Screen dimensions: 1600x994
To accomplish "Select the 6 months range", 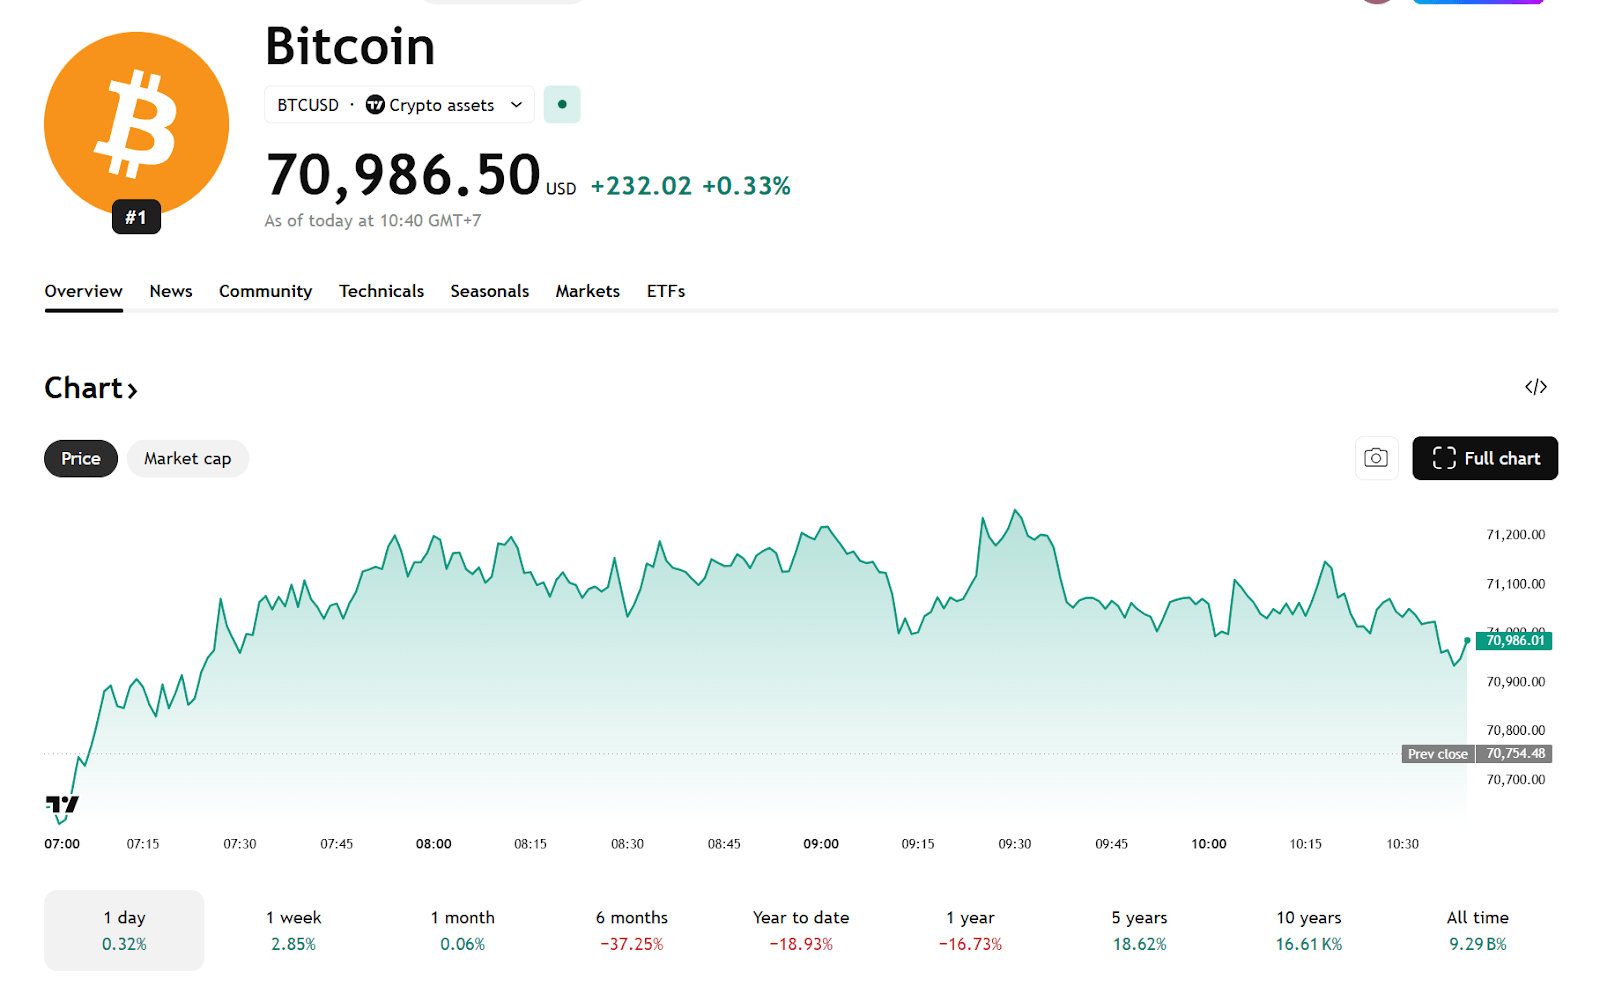I will (x=631, y=930).
